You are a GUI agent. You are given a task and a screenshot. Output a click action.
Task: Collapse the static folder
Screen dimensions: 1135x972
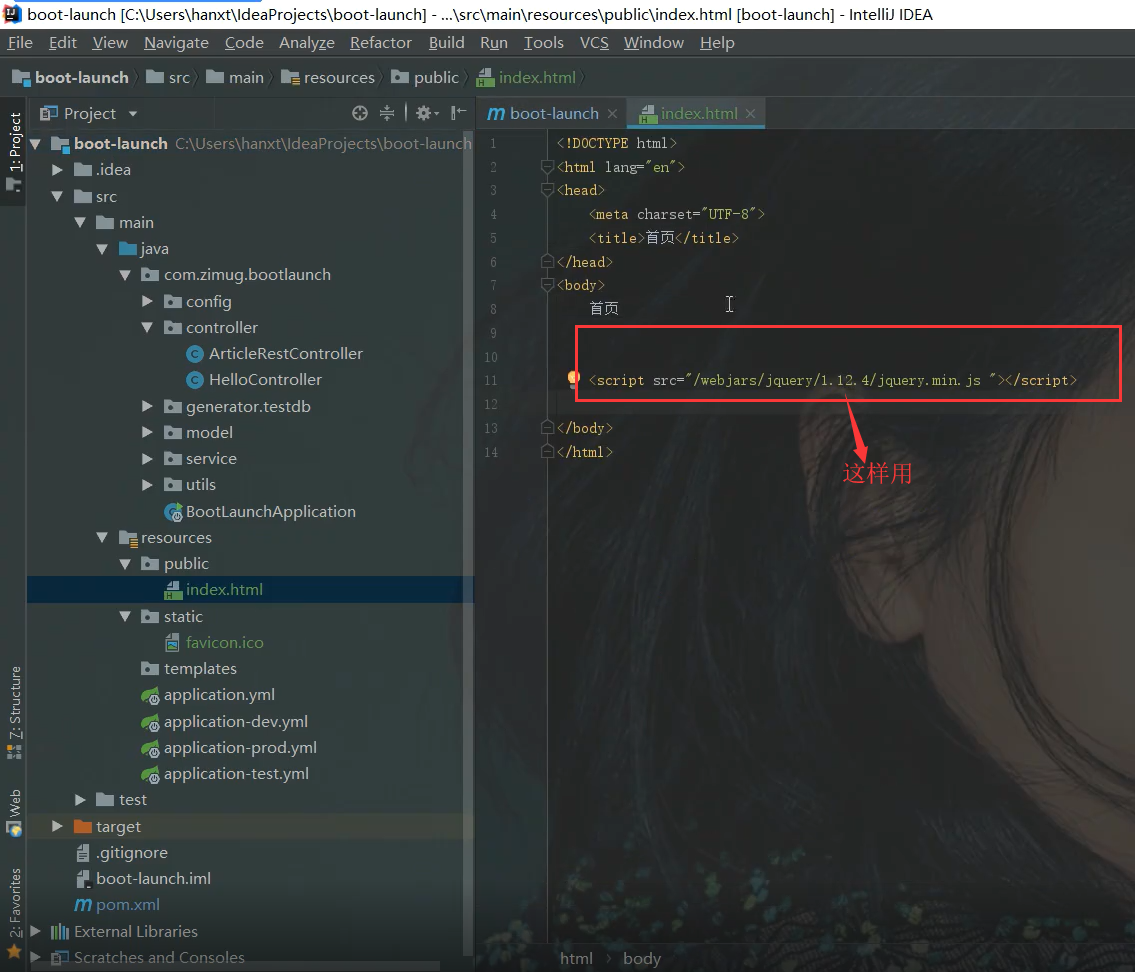125,616
